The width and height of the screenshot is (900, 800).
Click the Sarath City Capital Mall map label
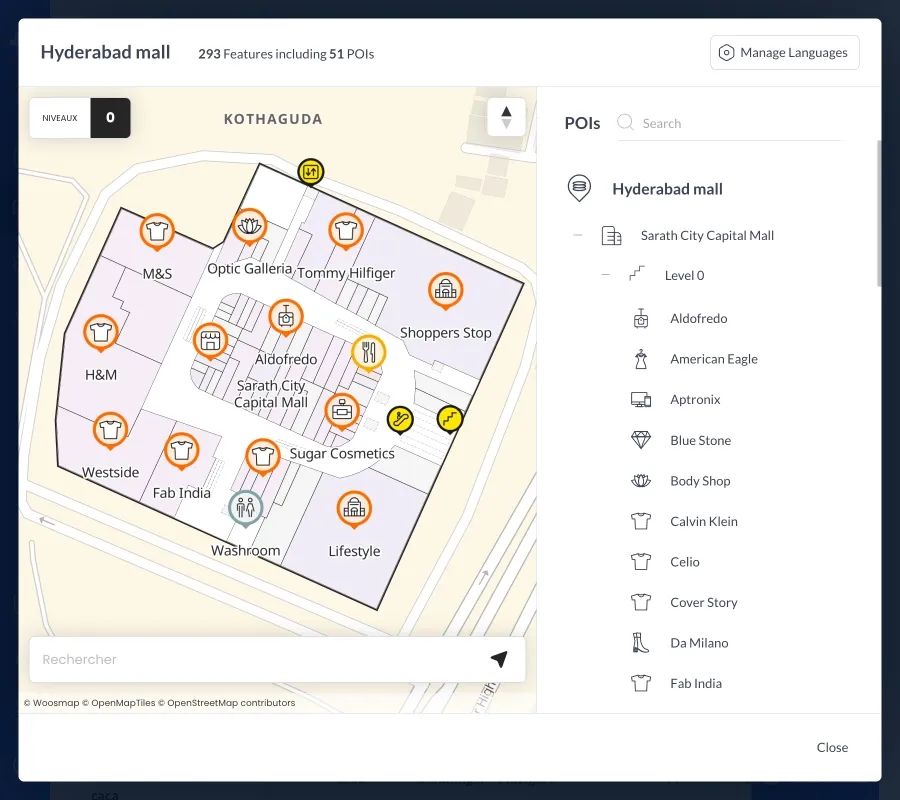click(271, 394)
